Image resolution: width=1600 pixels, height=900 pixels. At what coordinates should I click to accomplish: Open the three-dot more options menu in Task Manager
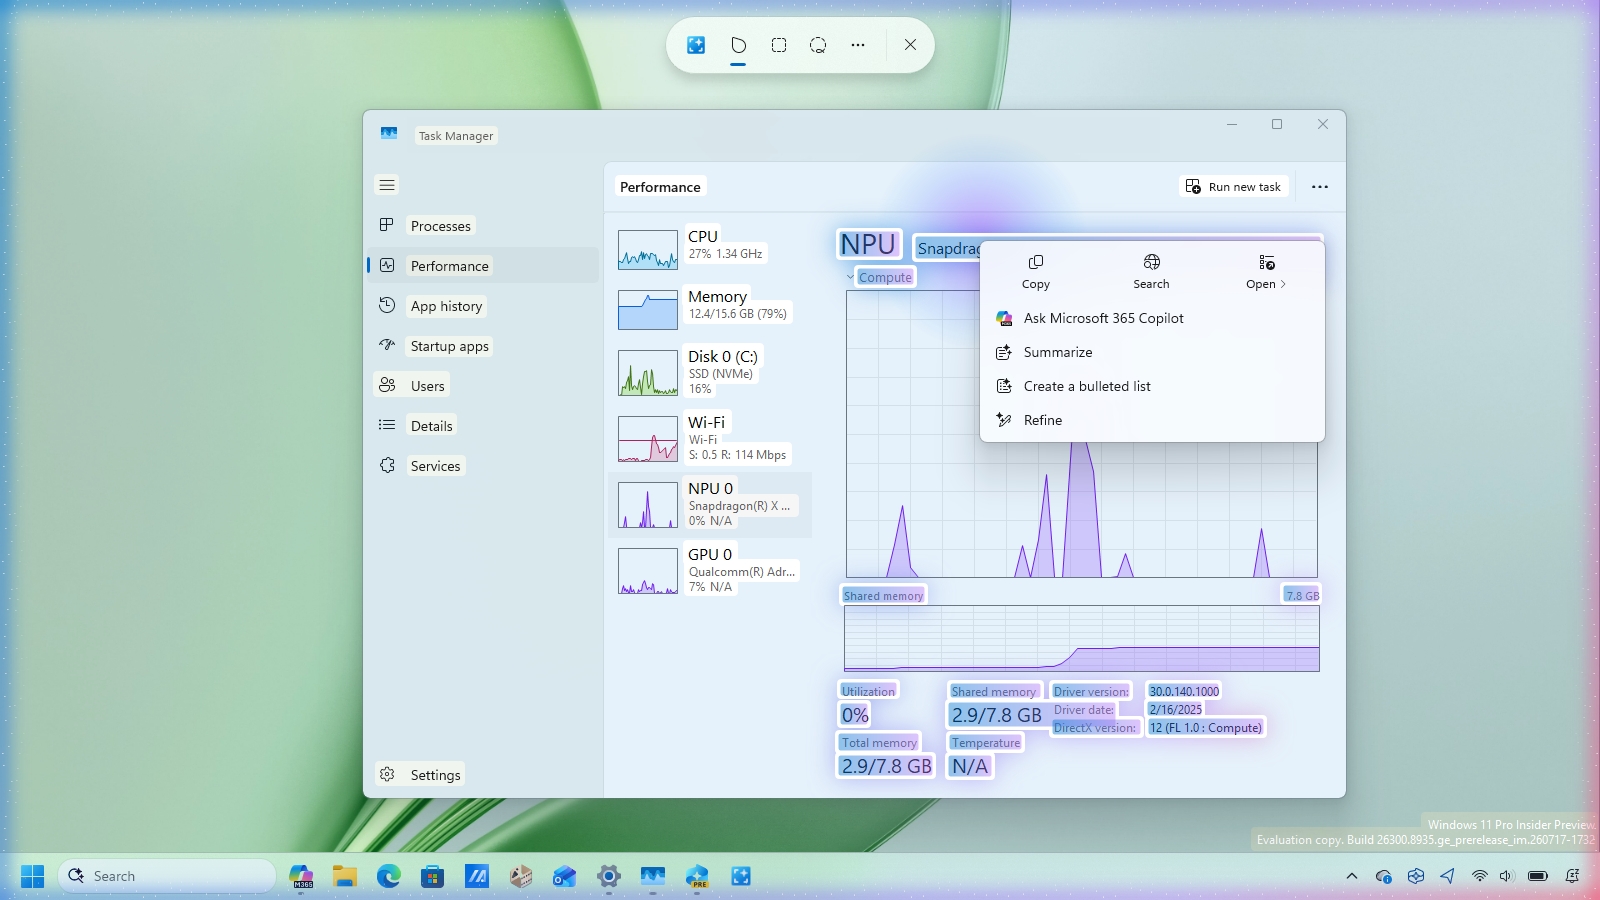coord(1320,187)
